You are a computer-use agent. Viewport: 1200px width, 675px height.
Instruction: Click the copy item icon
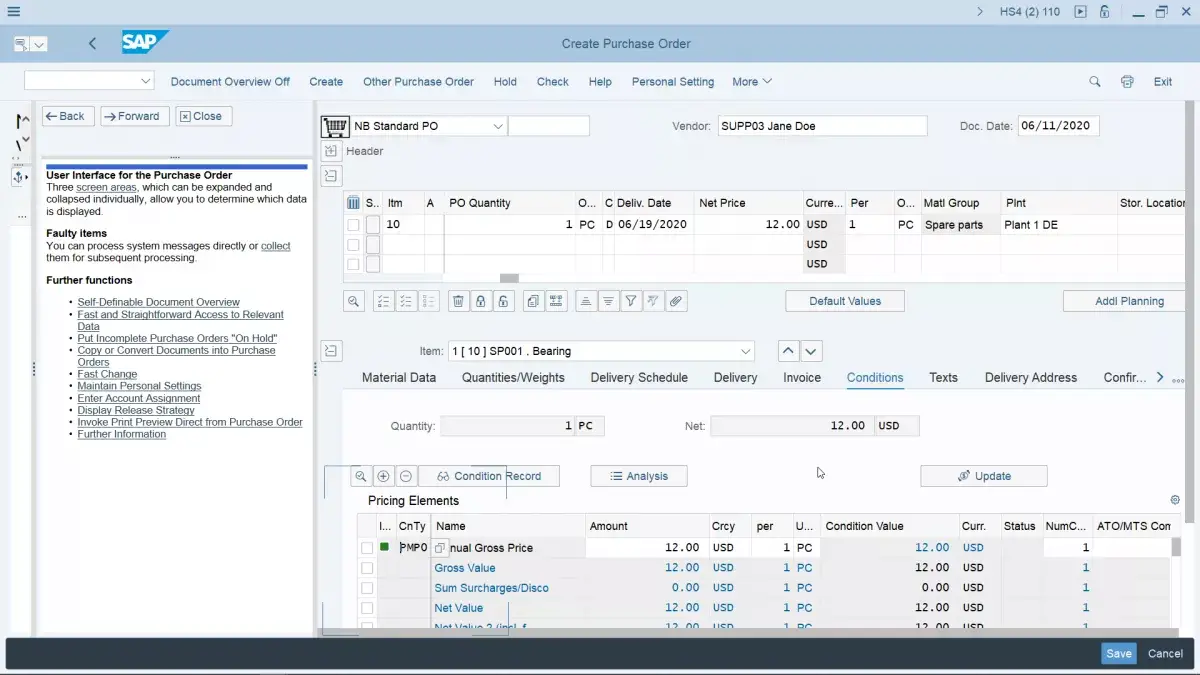(534, 301)
